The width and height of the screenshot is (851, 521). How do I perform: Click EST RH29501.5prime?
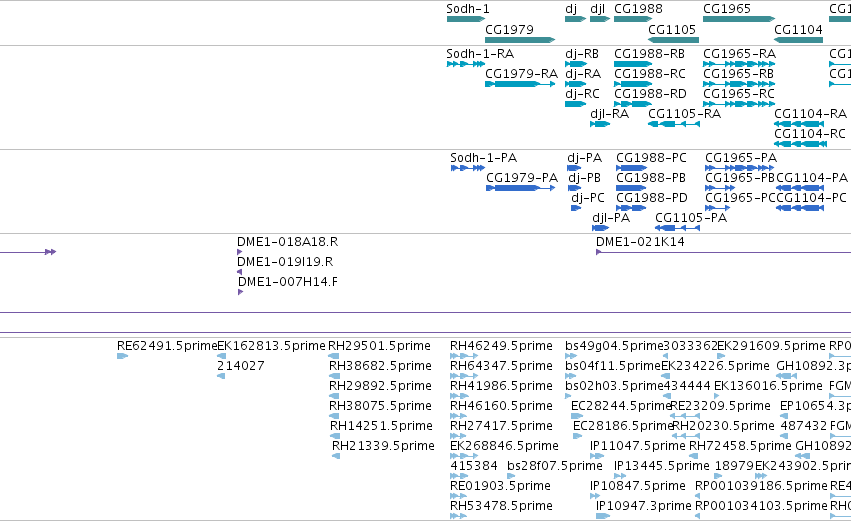pyautogui.click(x=334, y=357)
